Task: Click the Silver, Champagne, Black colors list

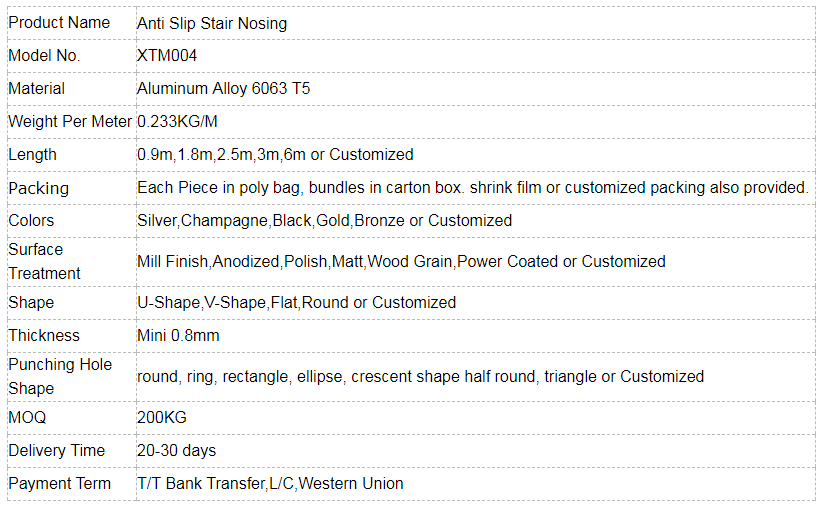Action: coord(324,221)
